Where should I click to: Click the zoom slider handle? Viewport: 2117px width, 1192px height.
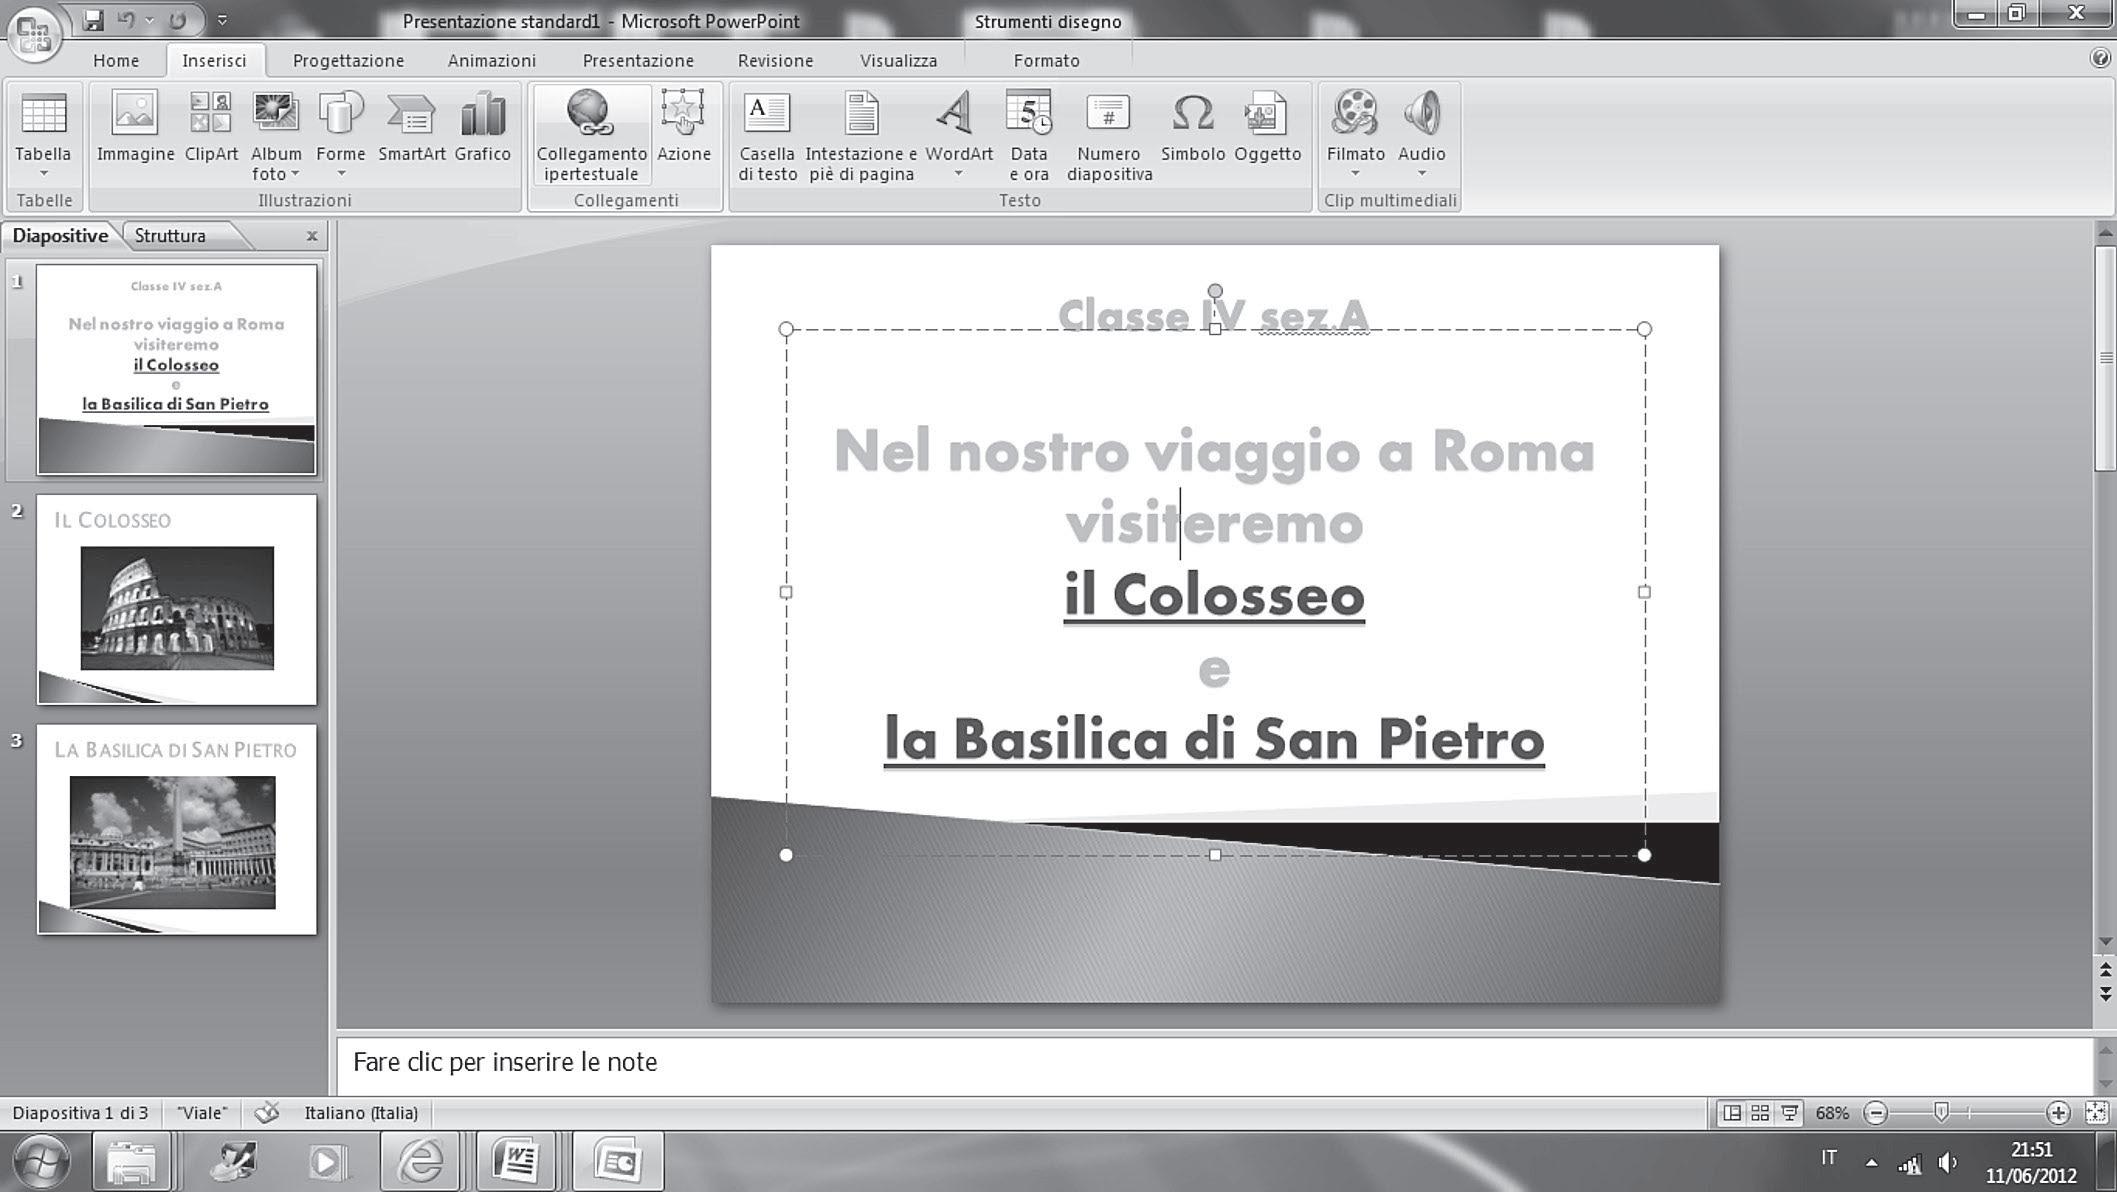1941,1113
